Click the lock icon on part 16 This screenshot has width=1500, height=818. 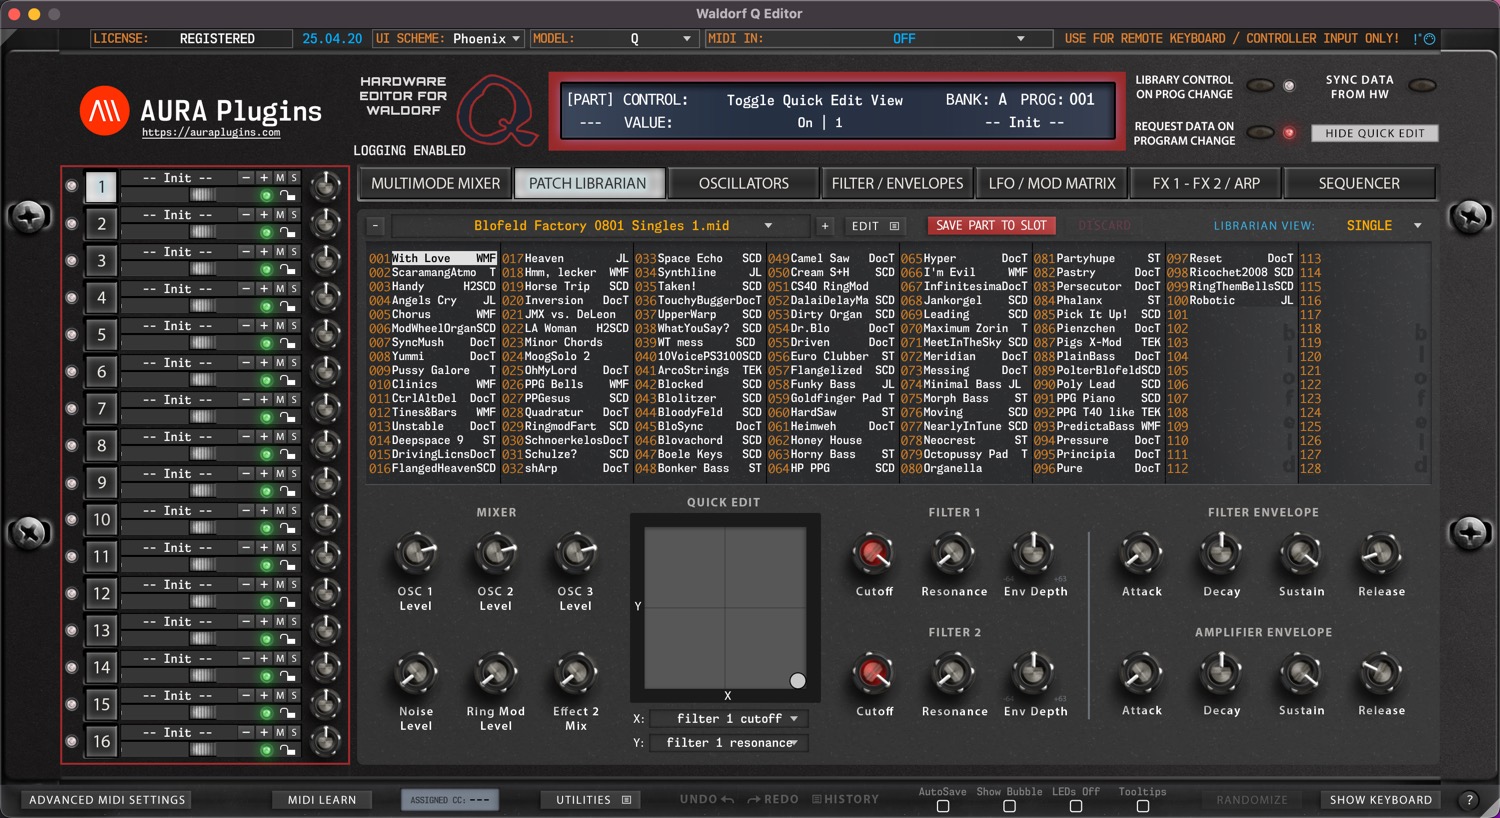(x=288, y=751)
